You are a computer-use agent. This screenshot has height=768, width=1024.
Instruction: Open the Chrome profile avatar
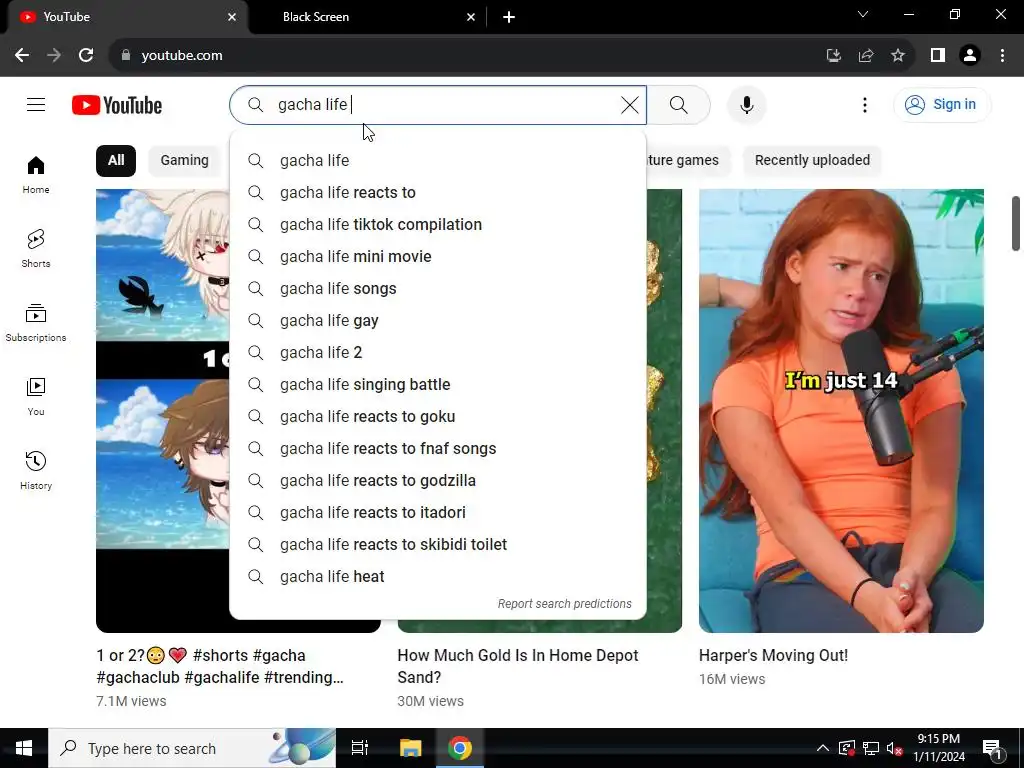pos(970,56)
